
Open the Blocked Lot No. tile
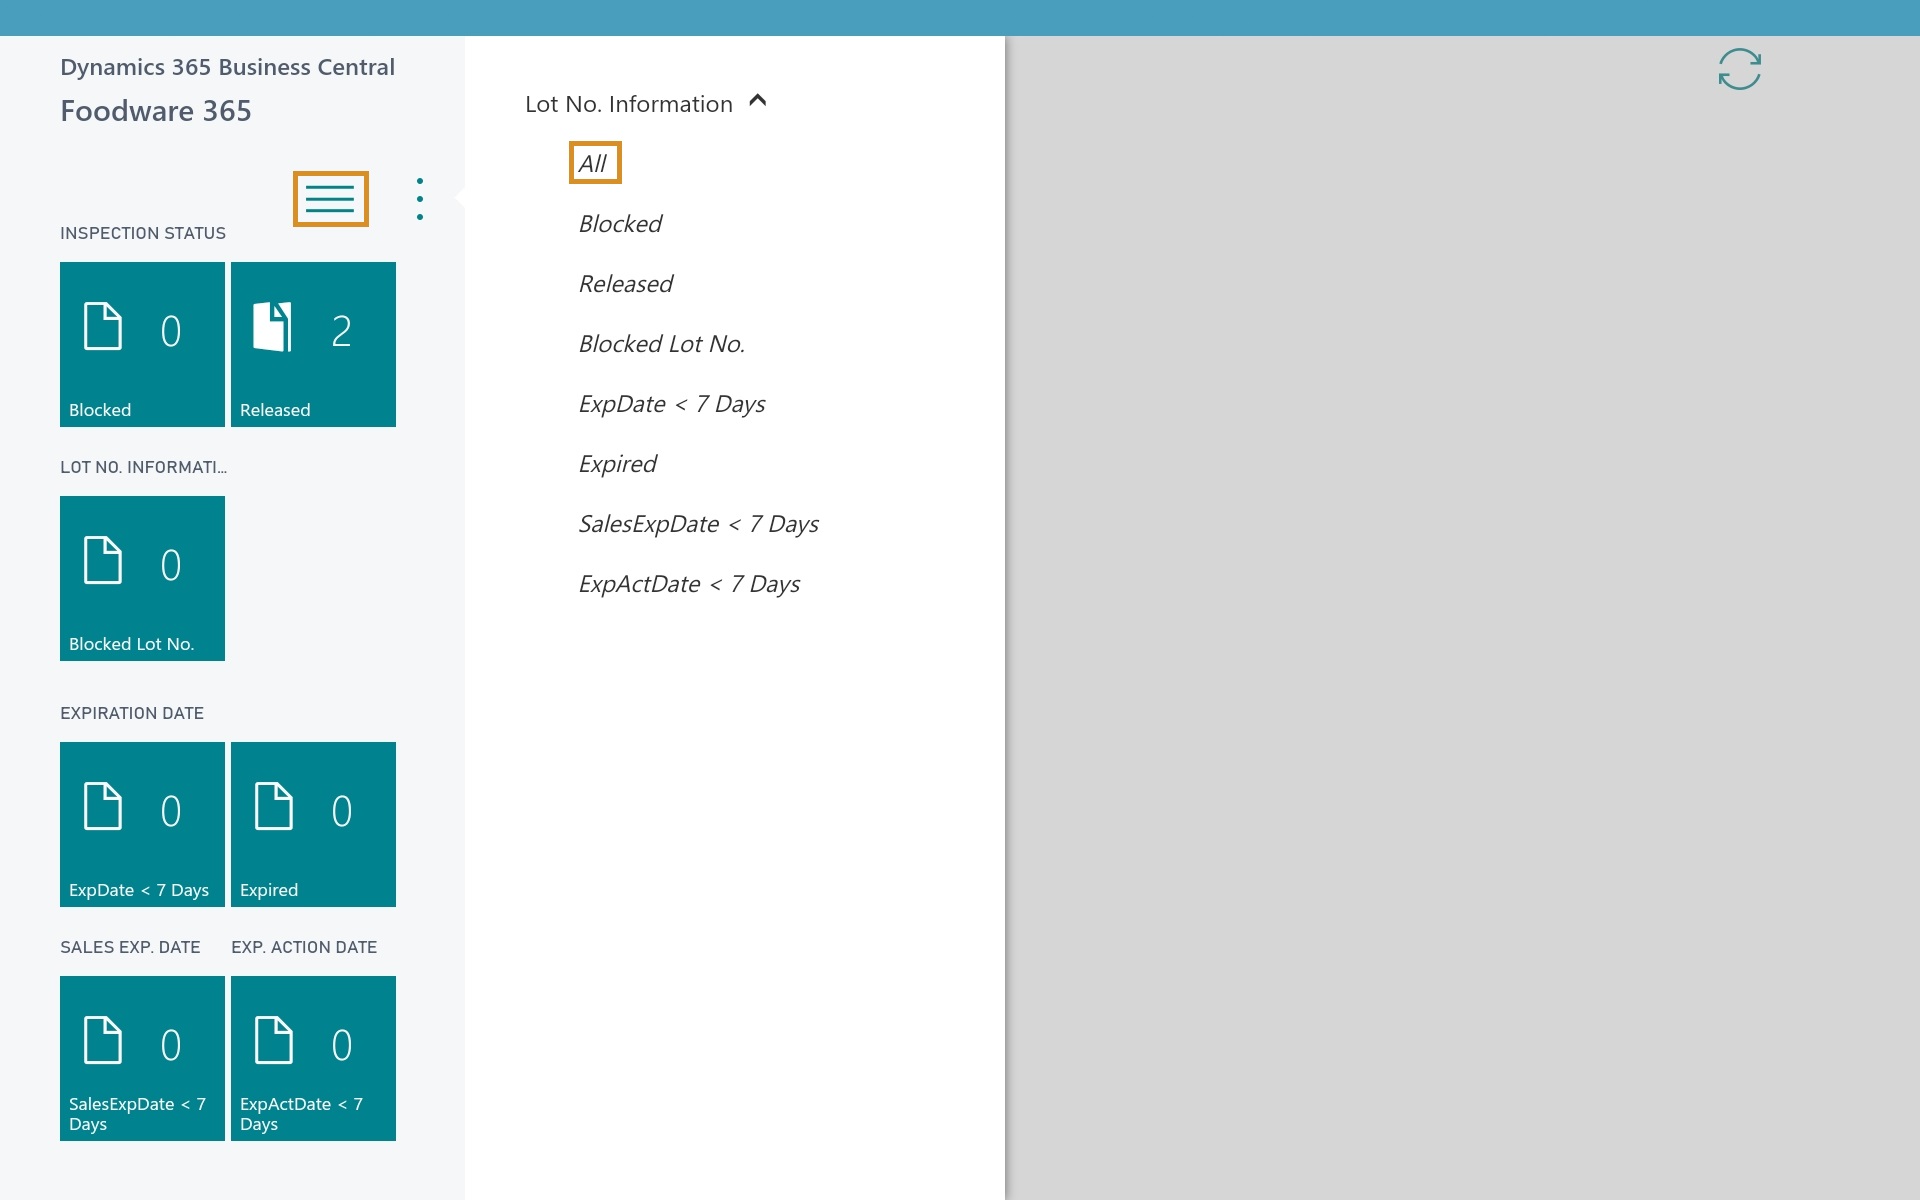point(142,578)
